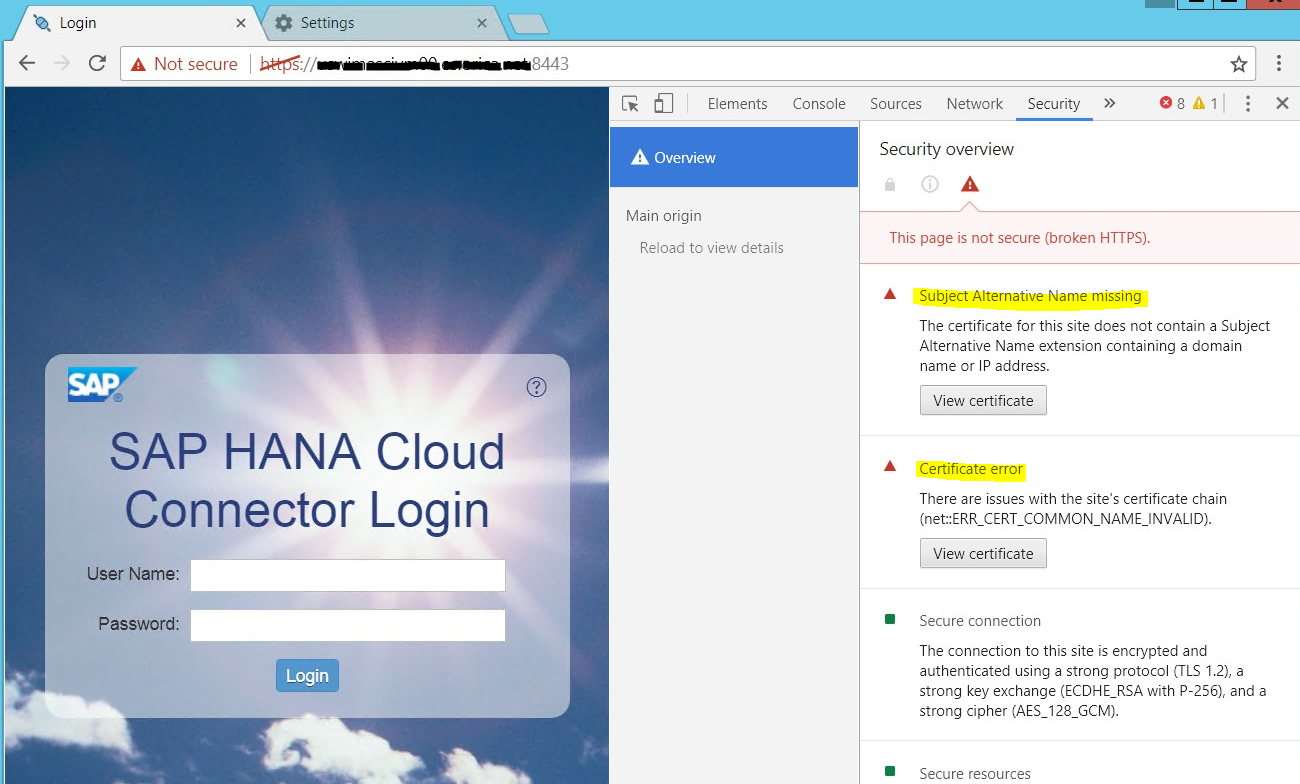Click the red error count badge showing 8
This screenshot has height=784, width=1300.
(1172, 103)
